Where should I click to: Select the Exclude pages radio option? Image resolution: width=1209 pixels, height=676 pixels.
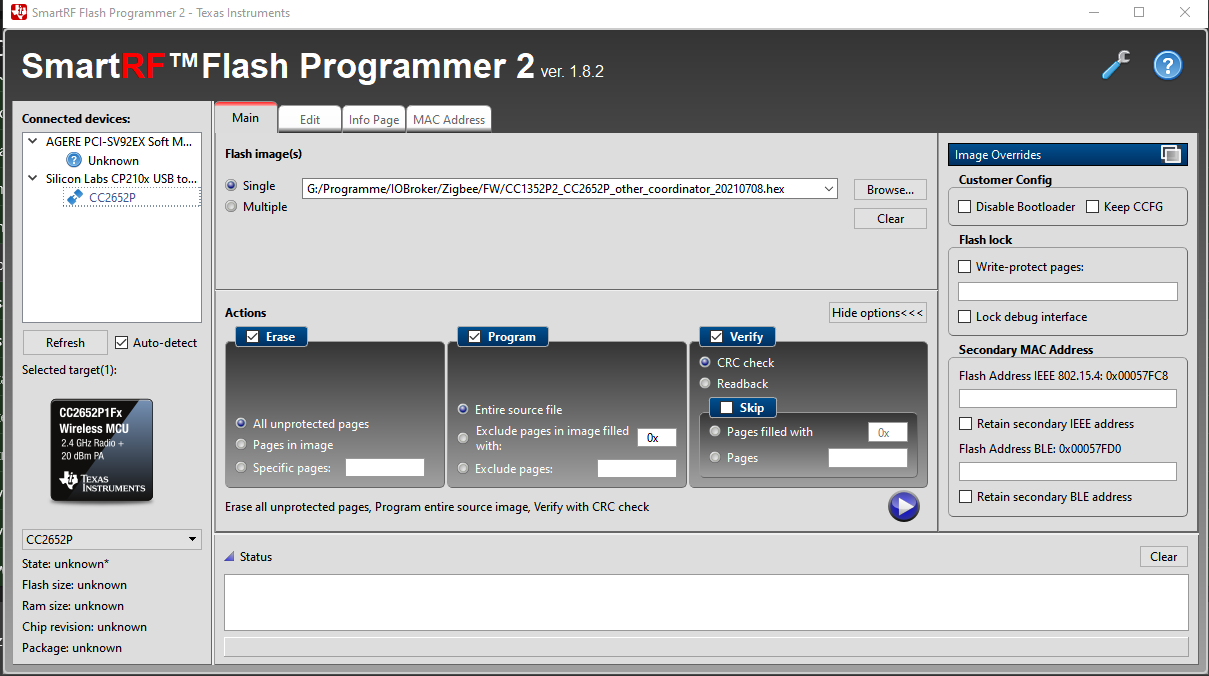pyautogui.click(x=464, y=469)
